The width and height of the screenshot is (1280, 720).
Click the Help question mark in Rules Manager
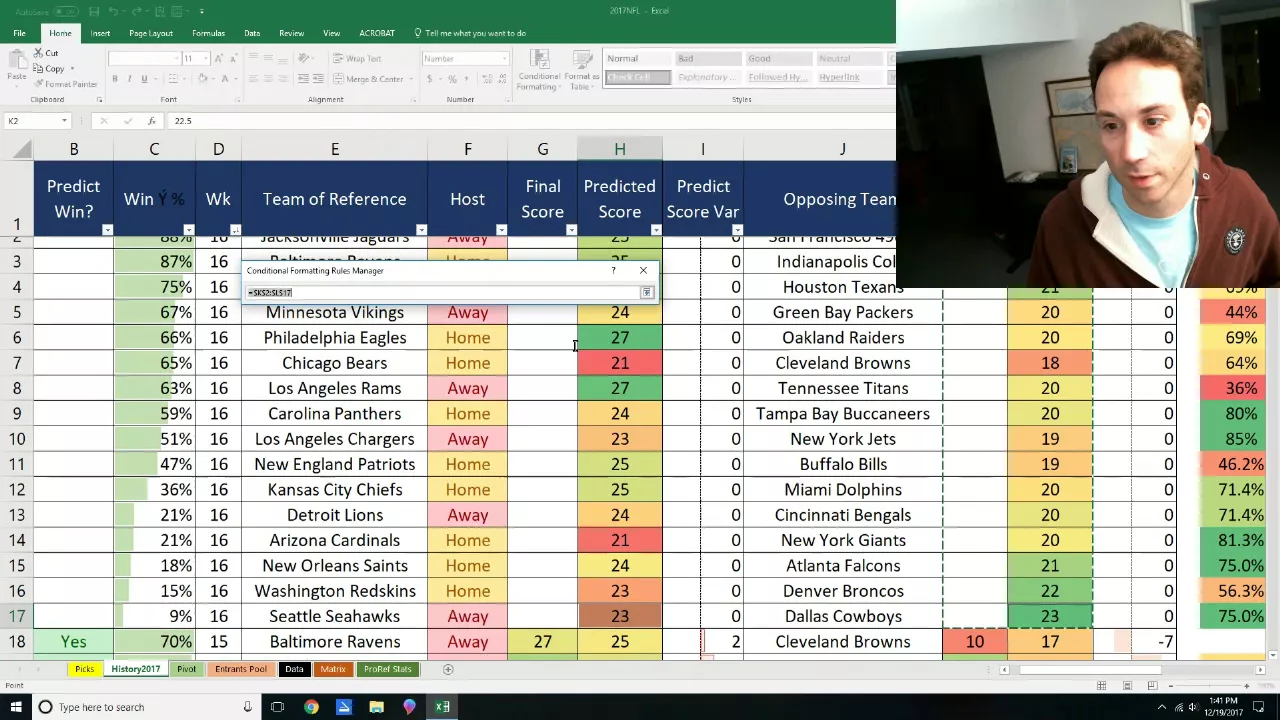[x=613, y=270]
